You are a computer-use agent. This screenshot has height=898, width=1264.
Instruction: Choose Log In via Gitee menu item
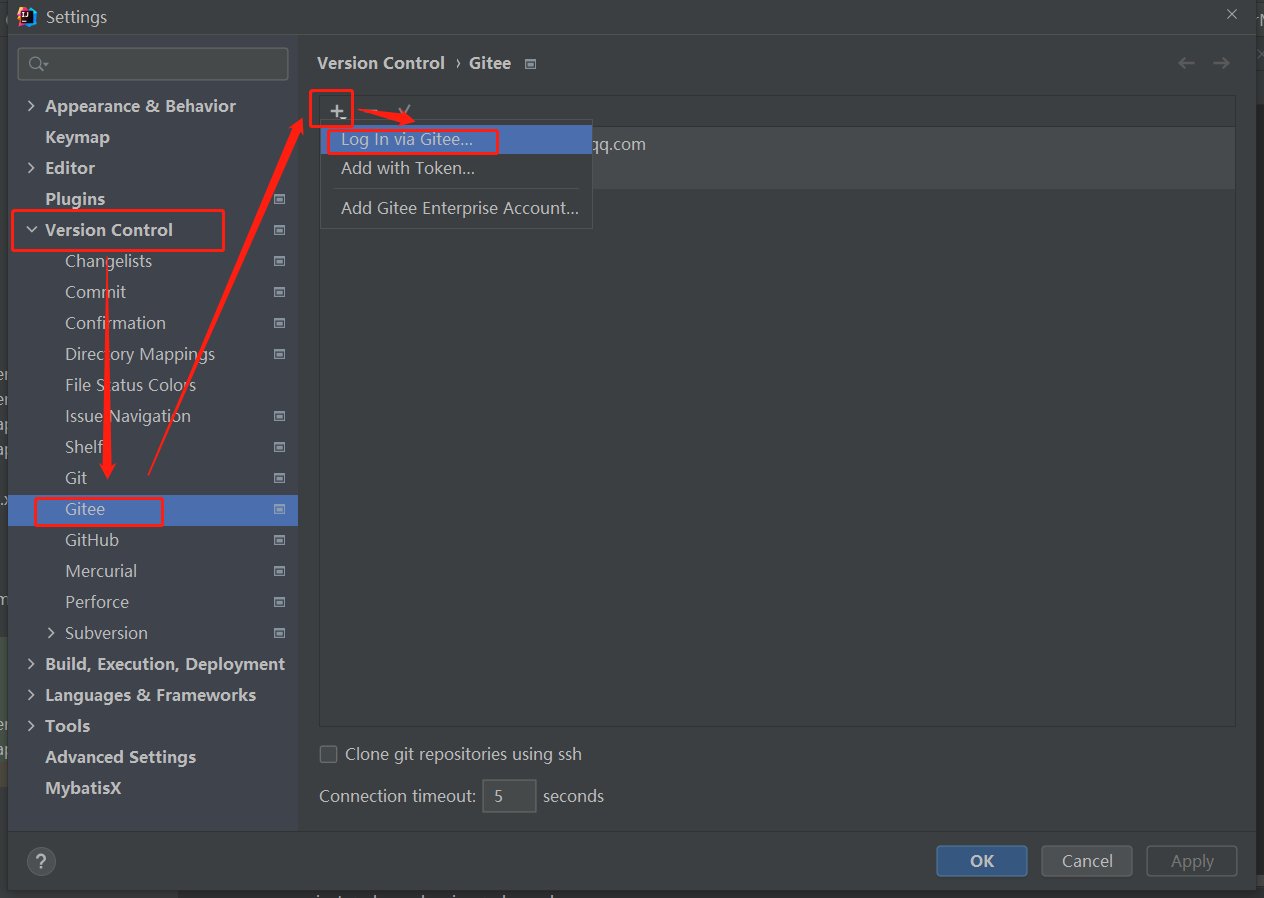tap(456, 140)
